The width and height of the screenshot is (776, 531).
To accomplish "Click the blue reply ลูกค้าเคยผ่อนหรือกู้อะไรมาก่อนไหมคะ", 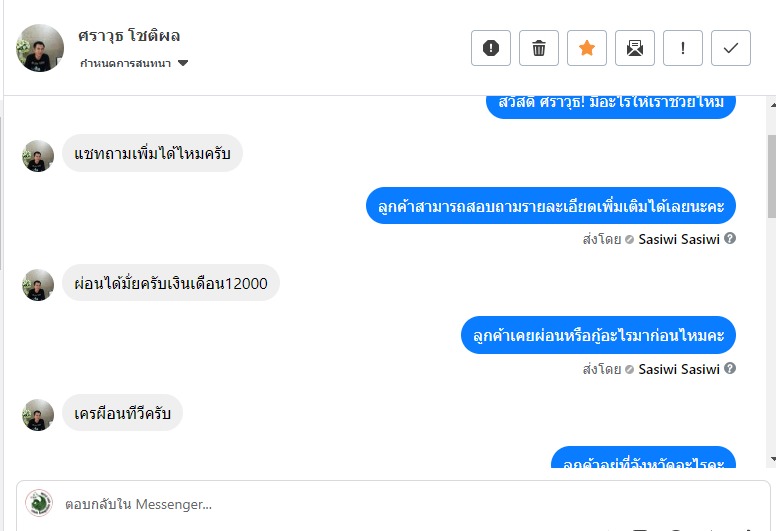I will [x=598, y=335].
